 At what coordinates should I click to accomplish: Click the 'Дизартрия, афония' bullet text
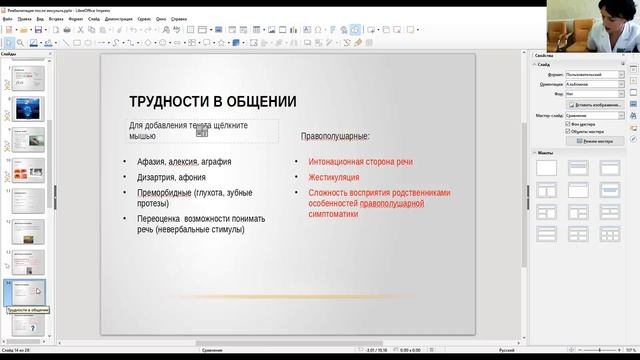(171, 178)
